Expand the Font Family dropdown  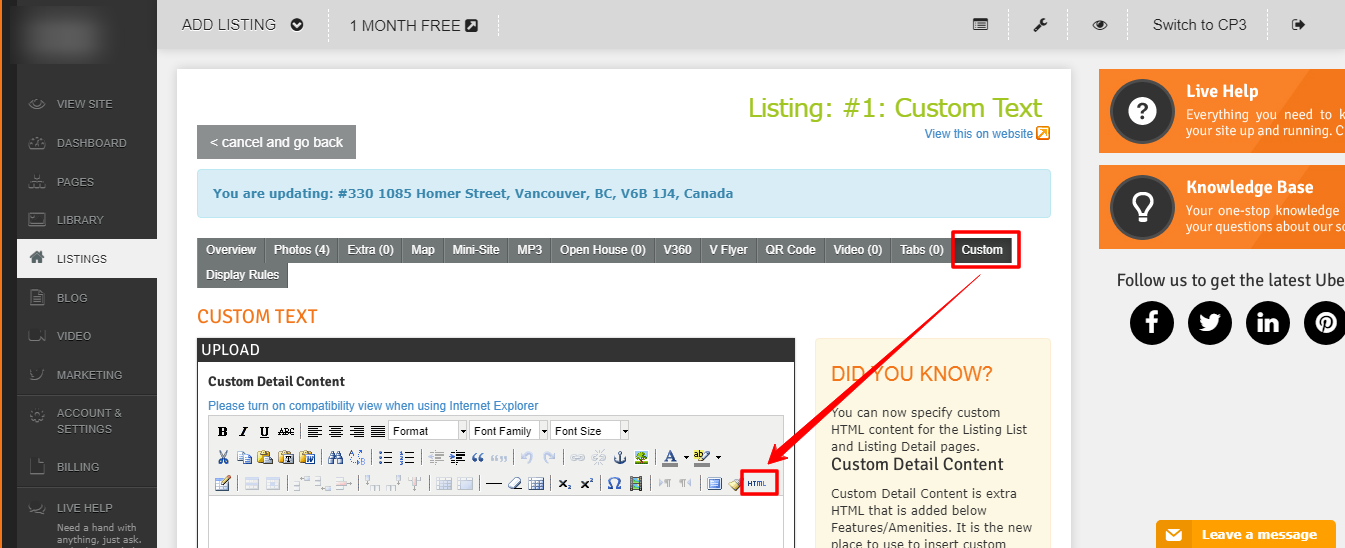(x=509, y=431)
